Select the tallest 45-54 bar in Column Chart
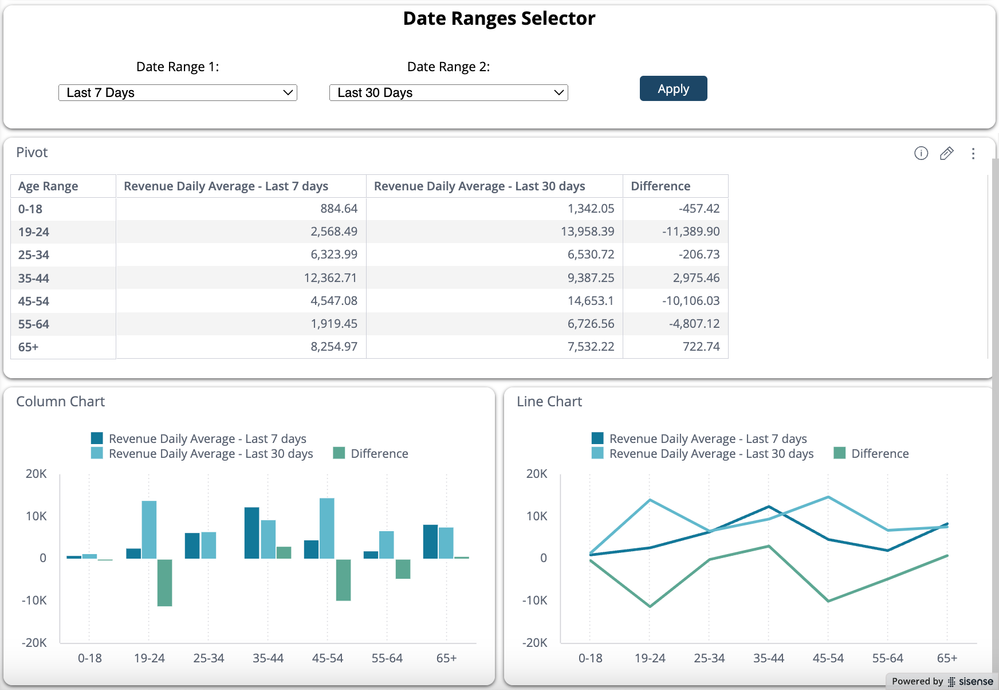The image size is (999, 690). pos(326,528)
